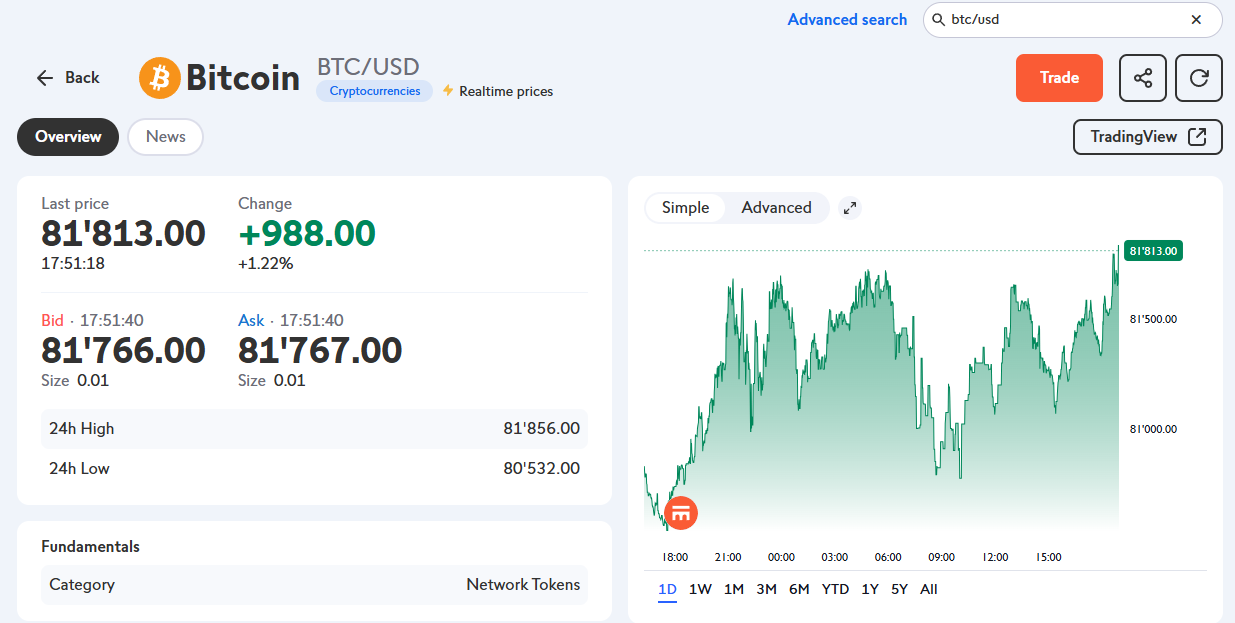1235x623 pixels.
Task: Click the green 81'813.00 chart price label
Action: [1153, 251]
